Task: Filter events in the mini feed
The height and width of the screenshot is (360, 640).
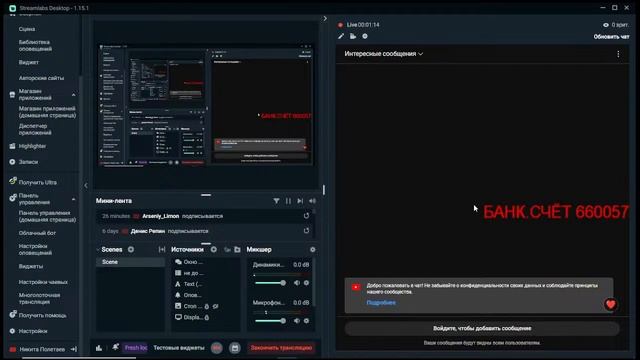Action: [276, 201]
